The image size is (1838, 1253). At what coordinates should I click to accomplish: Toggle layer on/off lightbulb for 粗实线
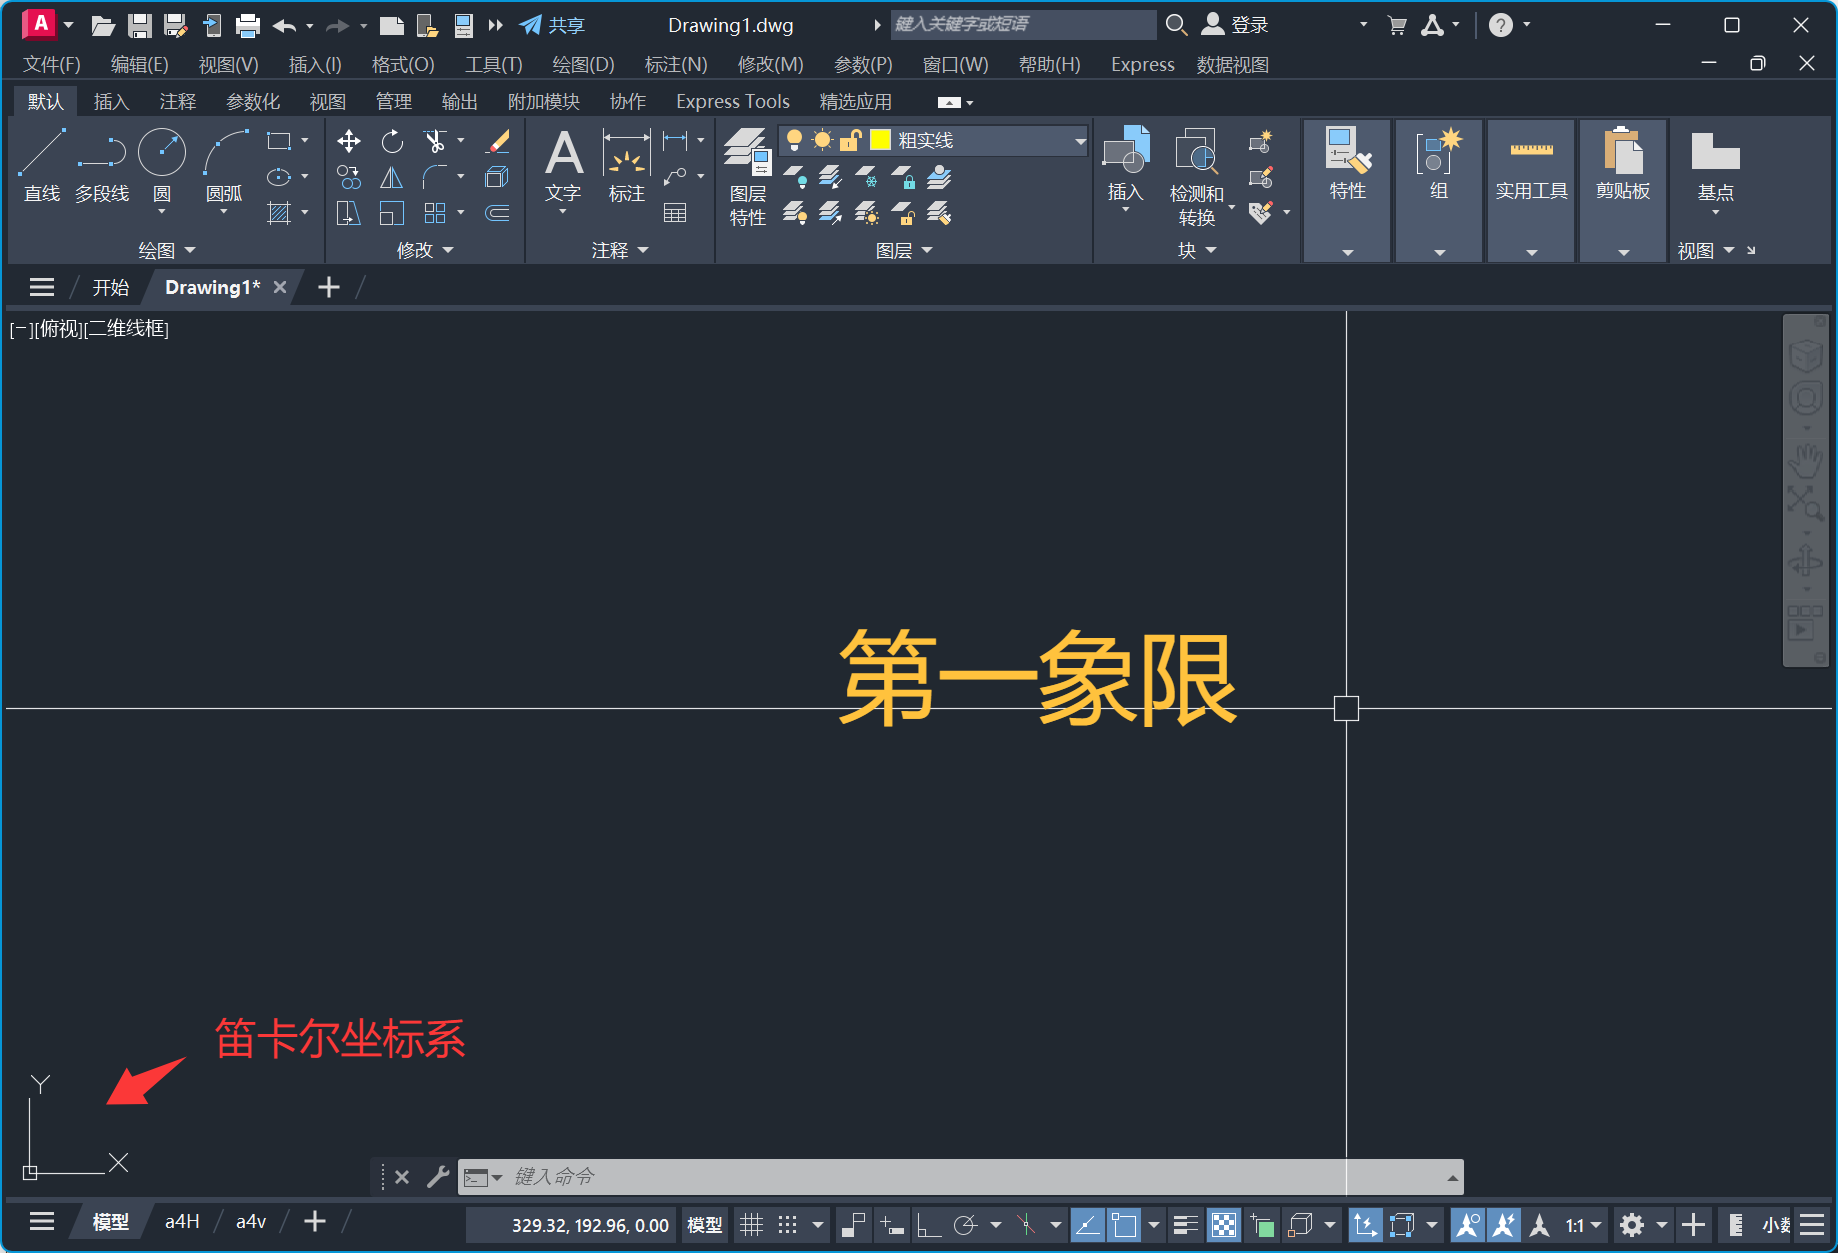pyautogui.click(x=794, y=140)
